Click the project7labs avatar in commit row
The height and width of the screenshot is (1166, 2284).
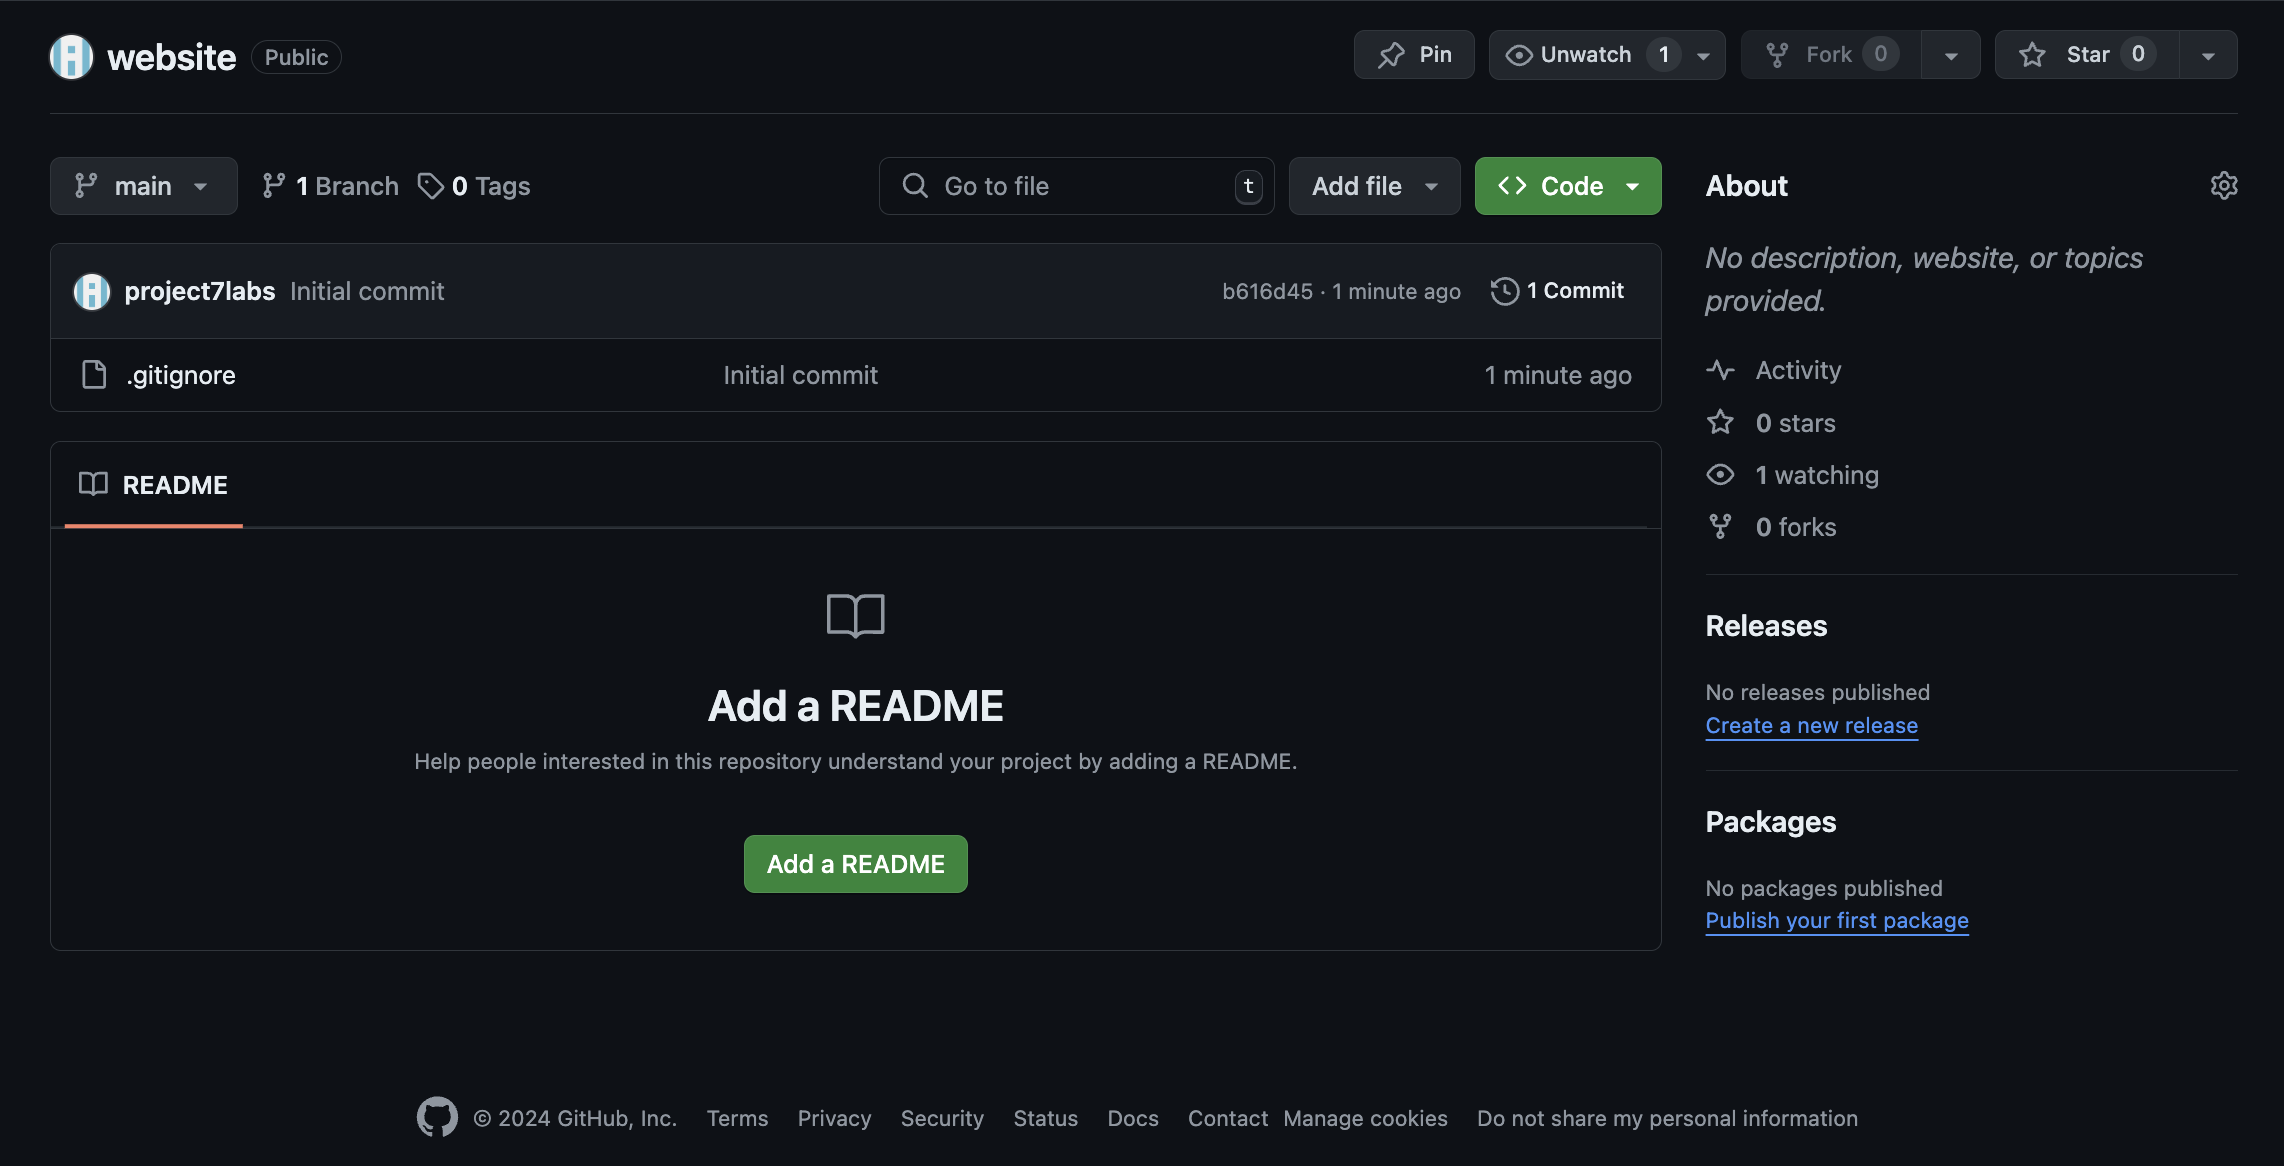coord(92,291)
